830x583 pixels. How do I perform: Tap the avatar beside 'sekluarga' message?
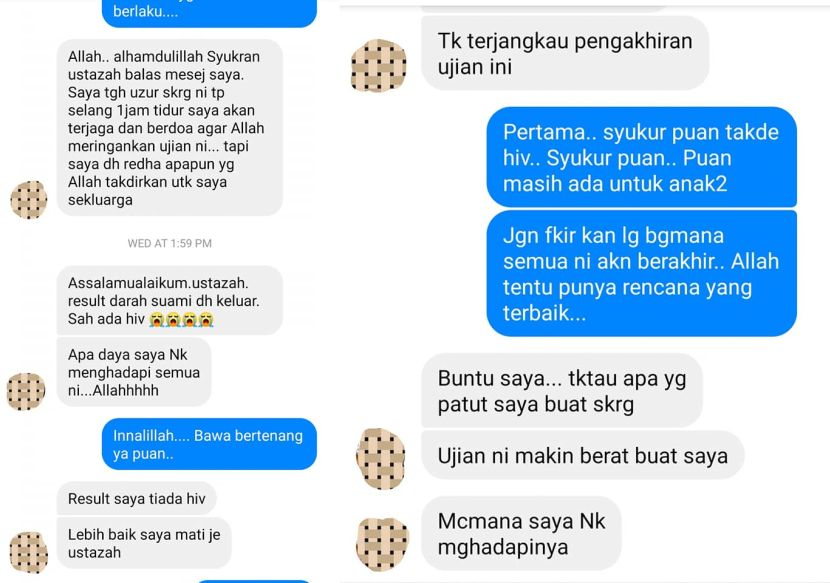(x=29, y=200)
